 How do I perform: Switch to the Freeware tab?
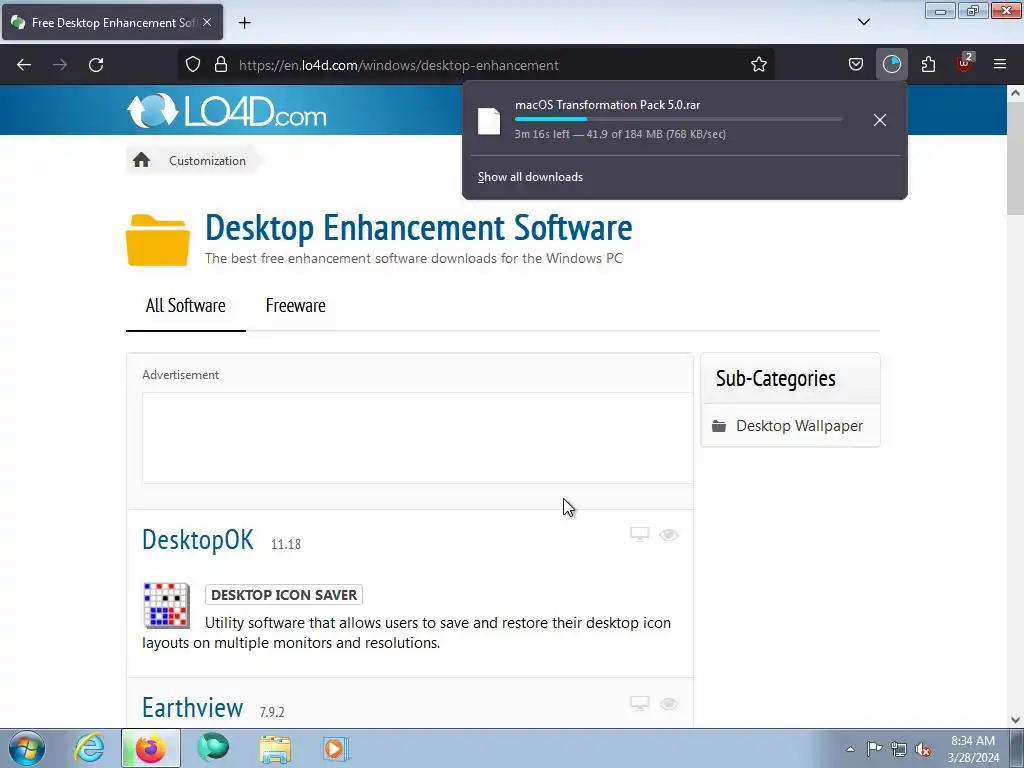pyautogui.click(x=295, y=306)
